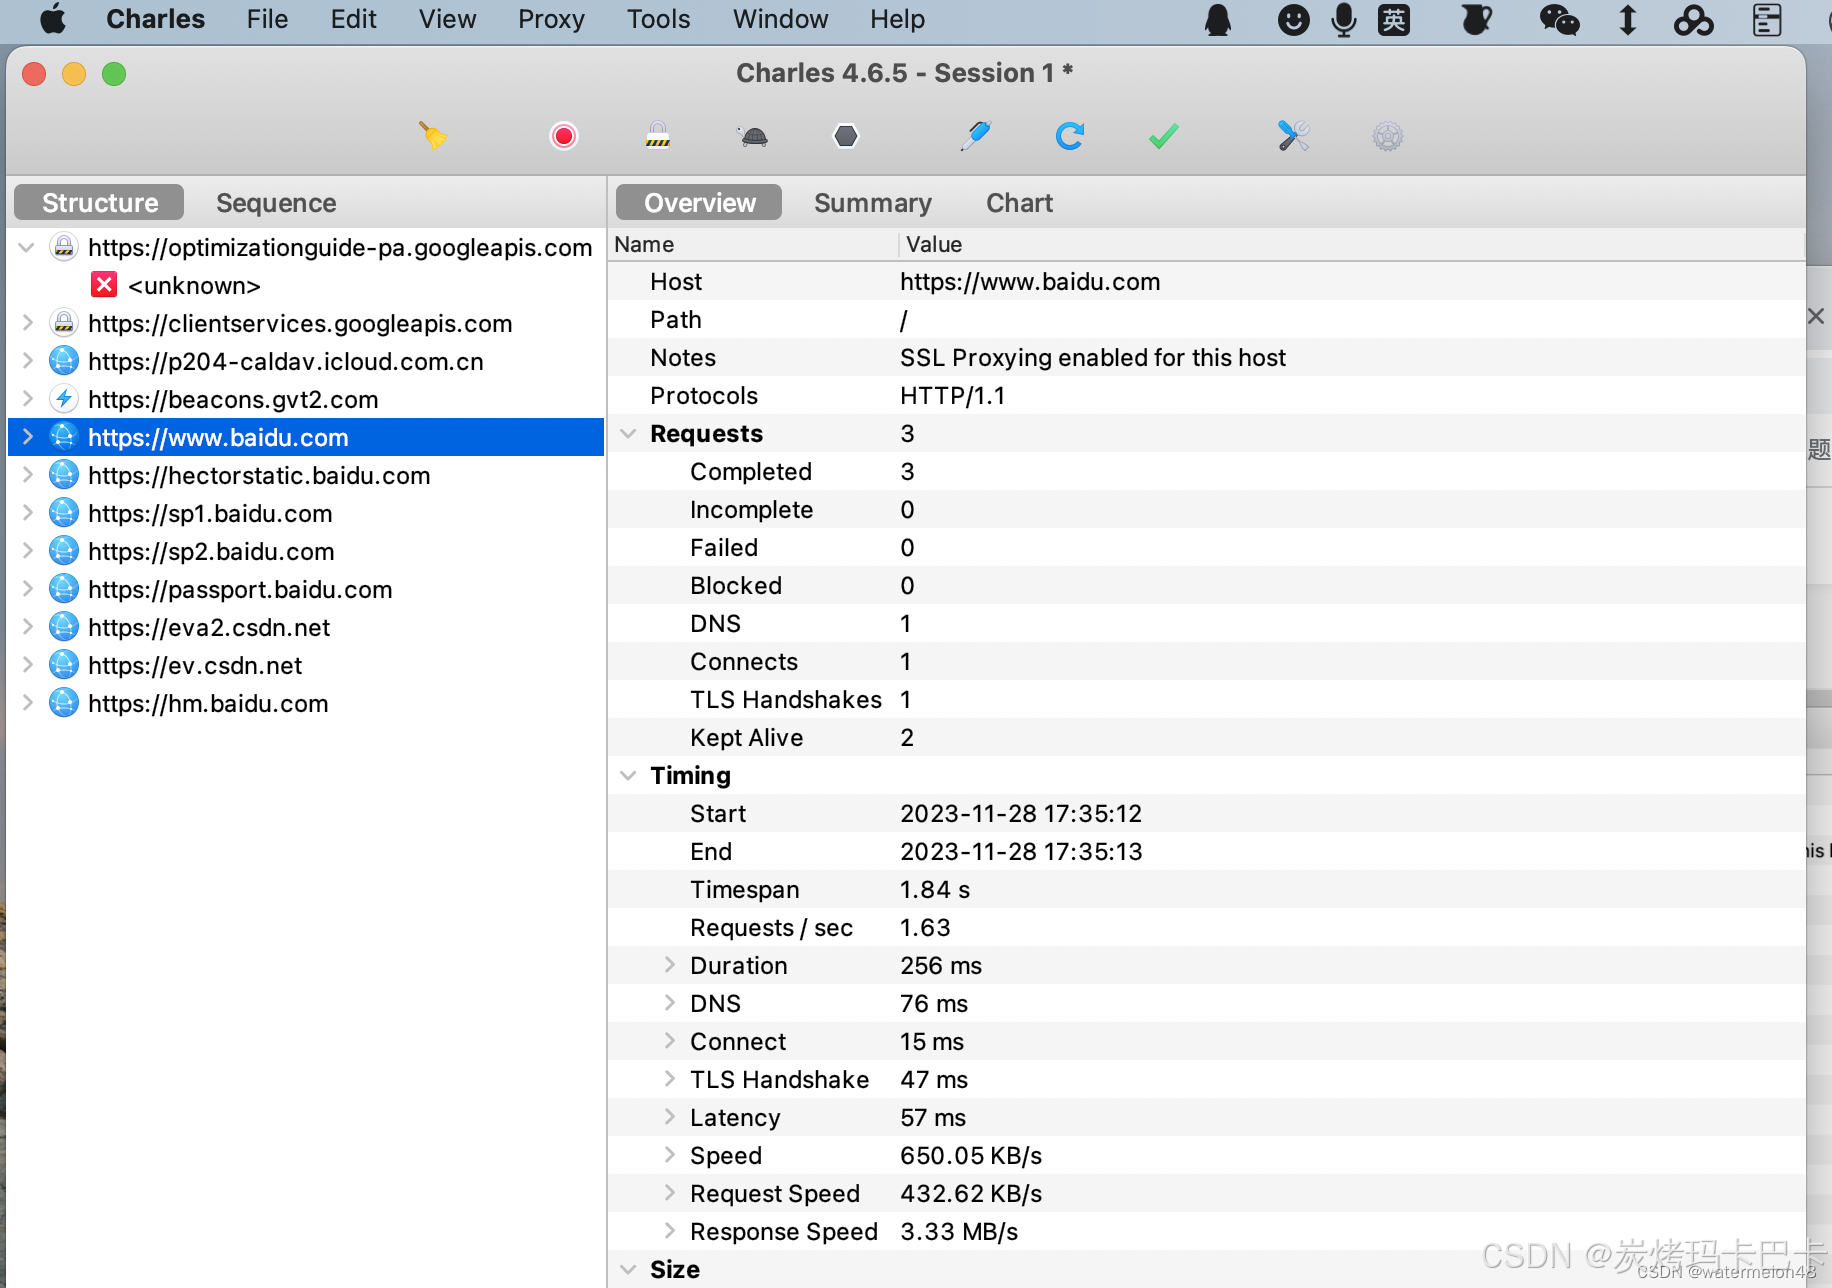Open the Charles application menu
Image resolution: width=1832 pixels, height=1288 pixels.
point(155,19)
